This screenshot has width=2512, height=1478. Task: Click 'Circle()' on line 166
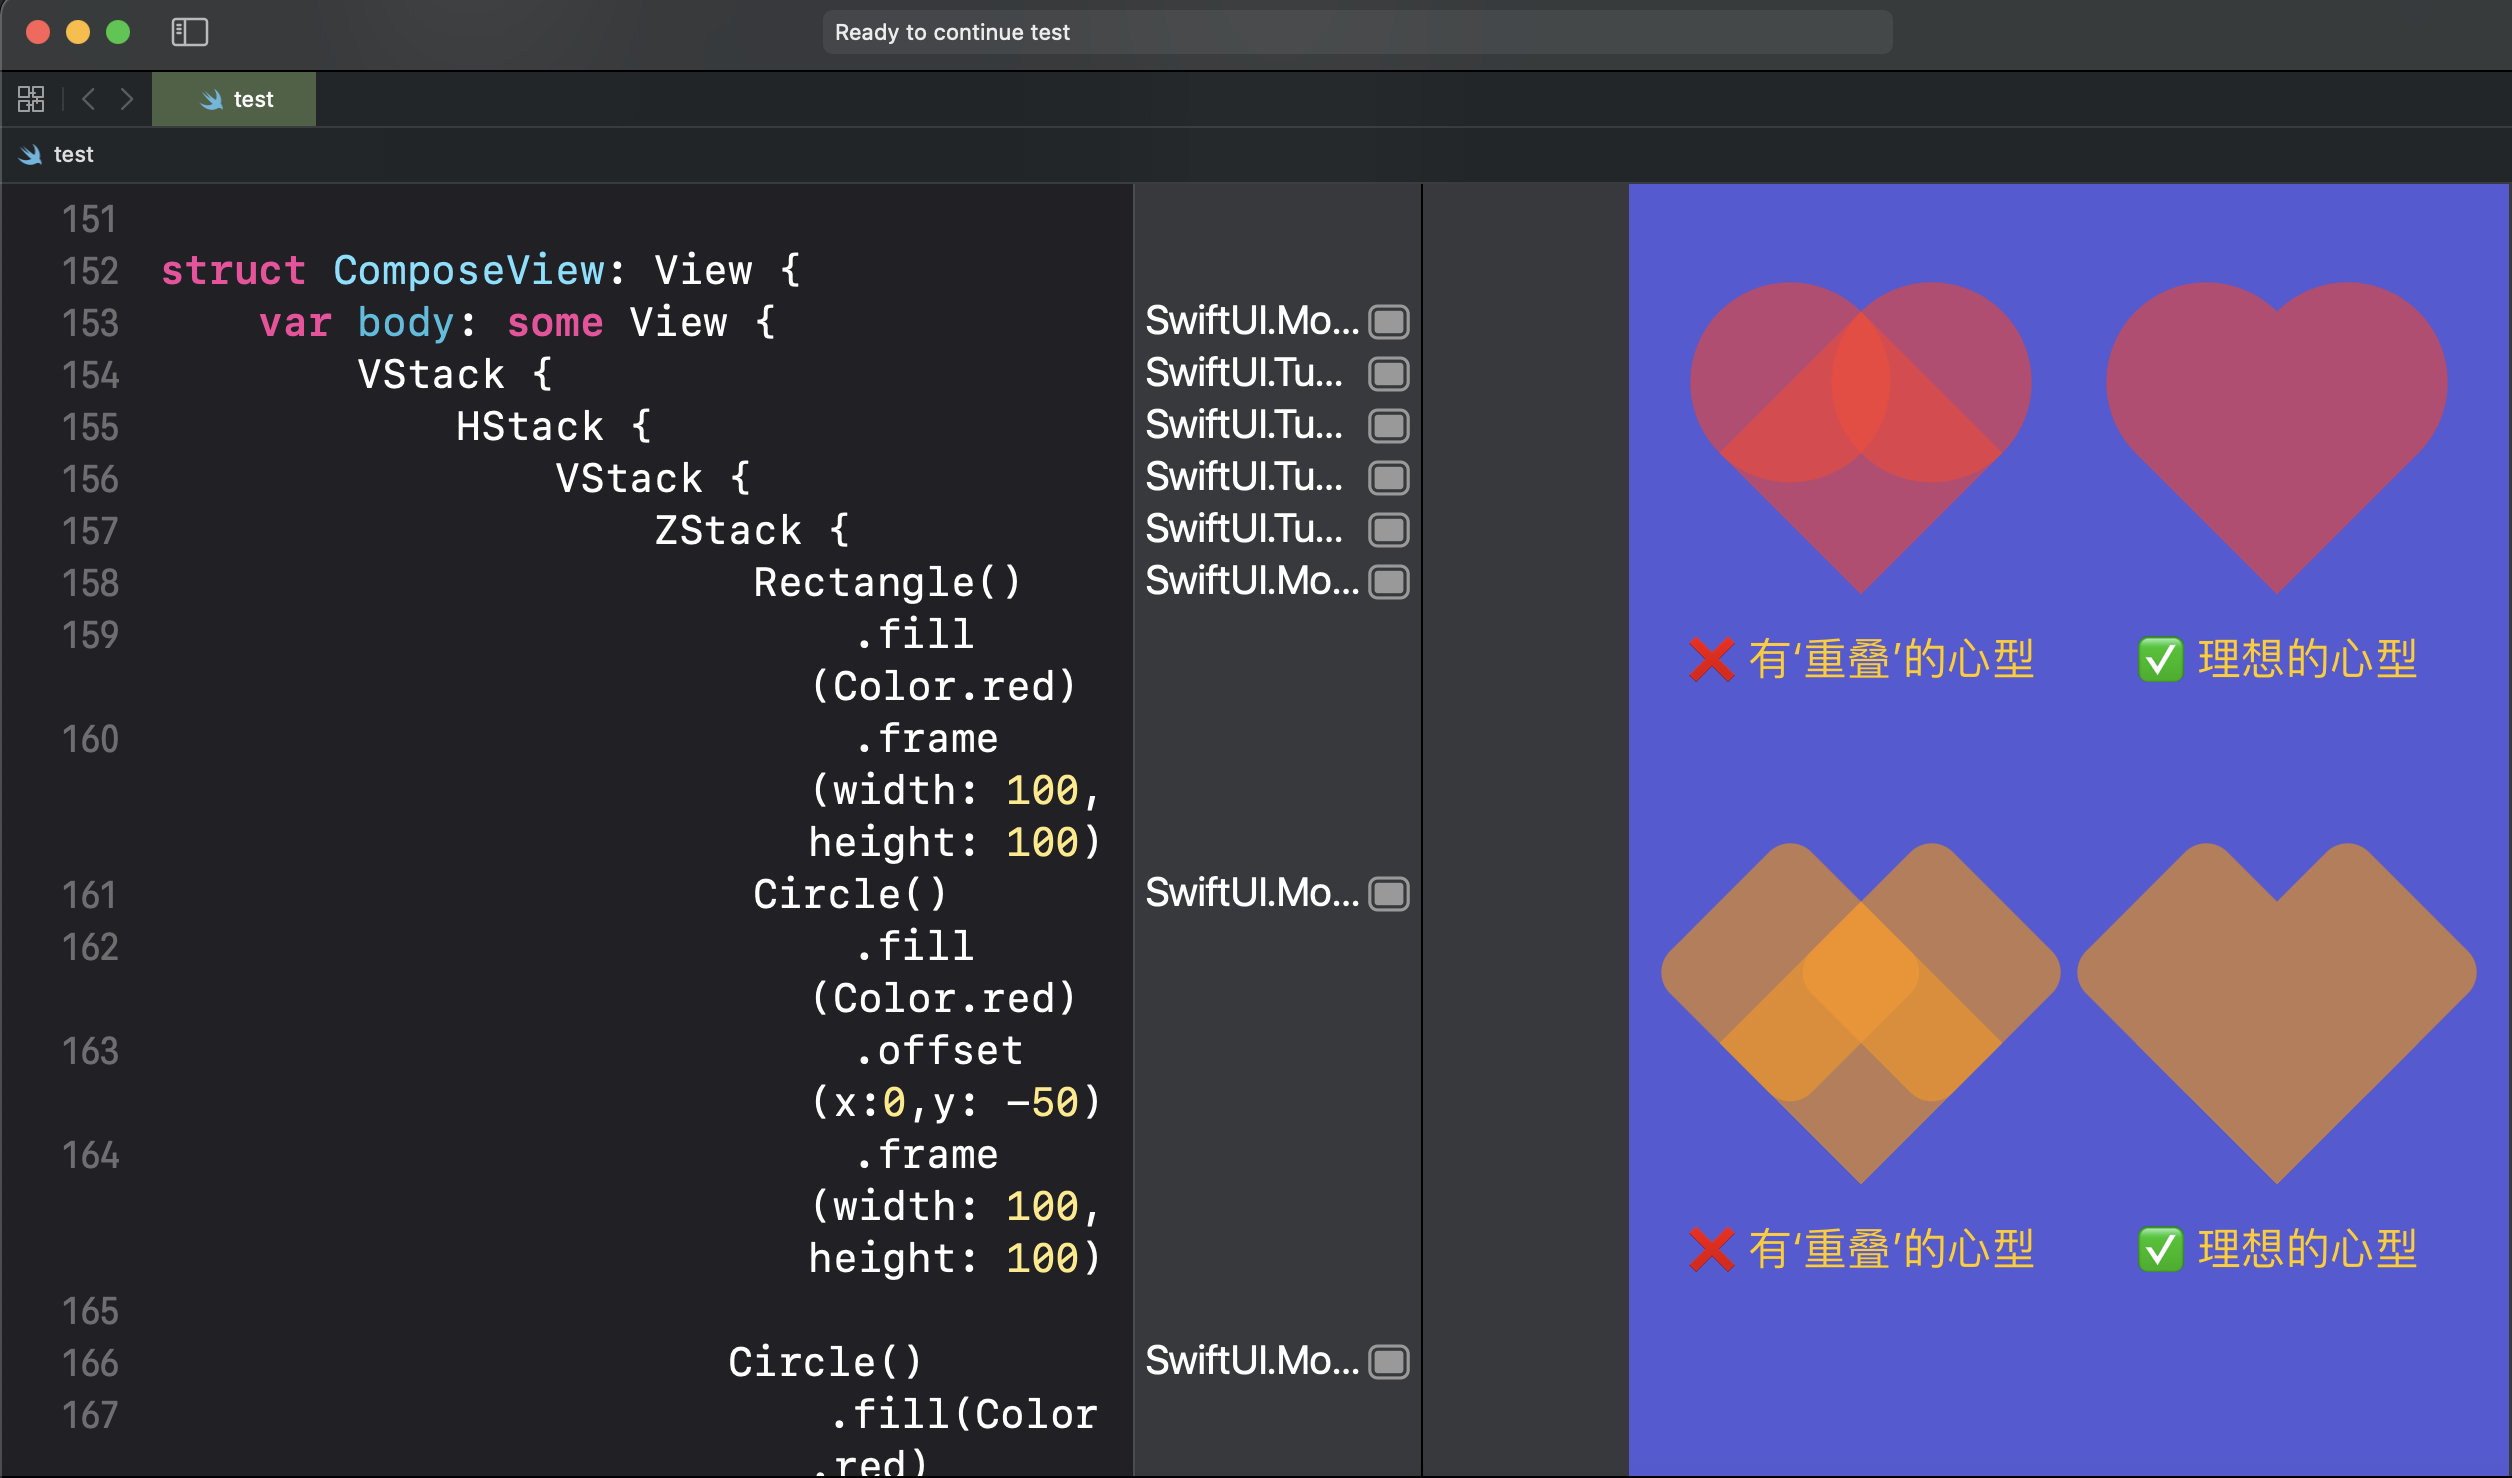[825, 1363]
